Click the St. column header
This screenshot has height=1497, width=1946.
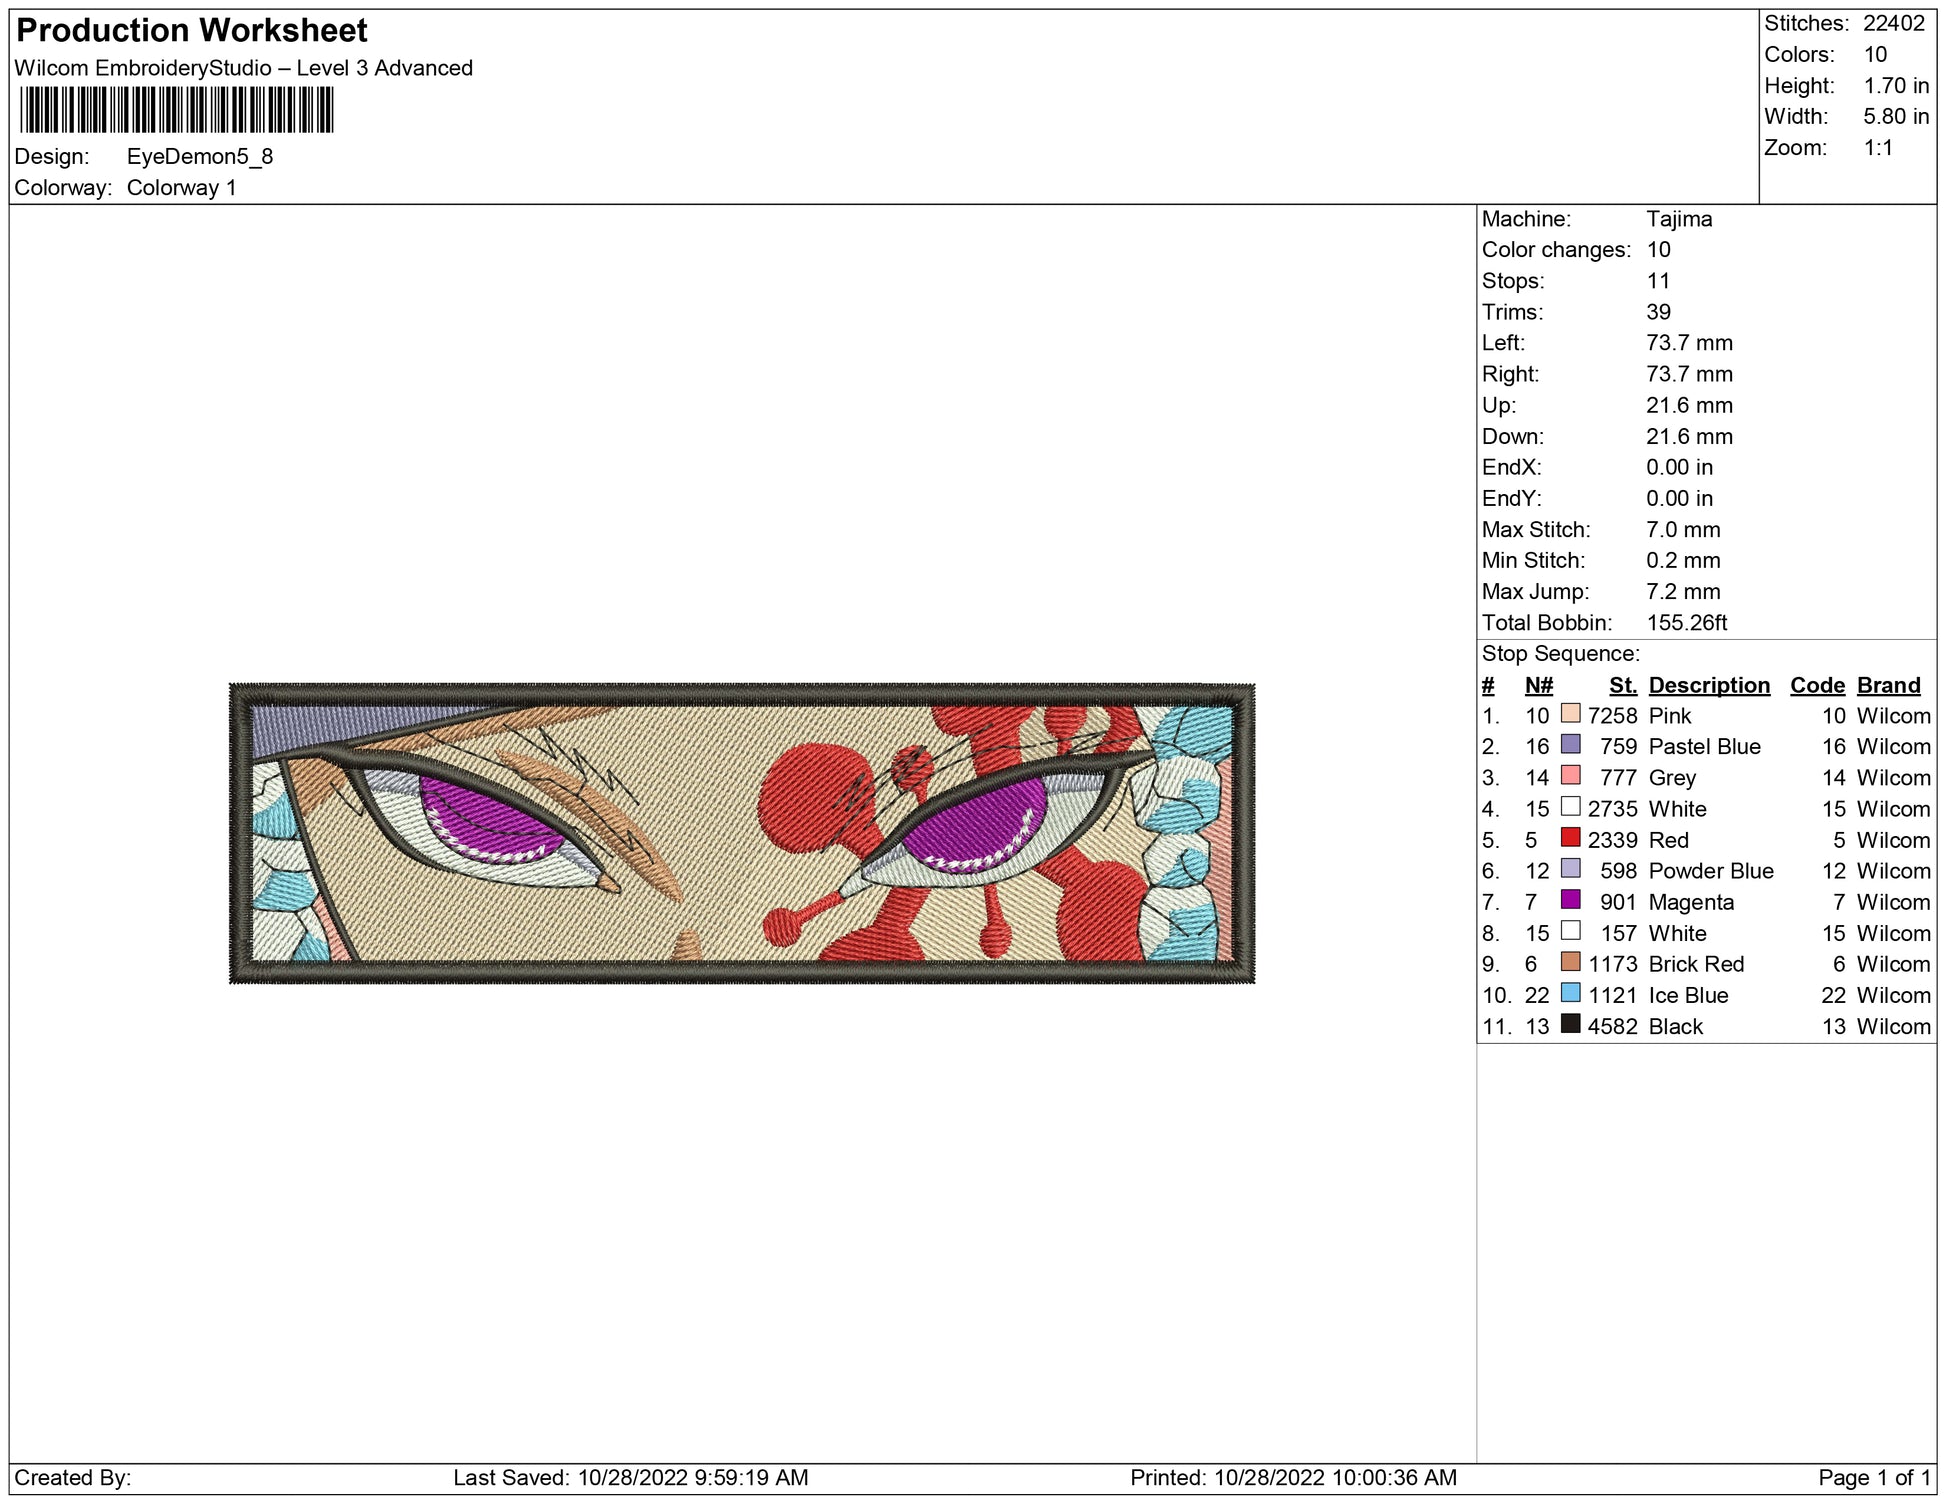coord(1622,685)
